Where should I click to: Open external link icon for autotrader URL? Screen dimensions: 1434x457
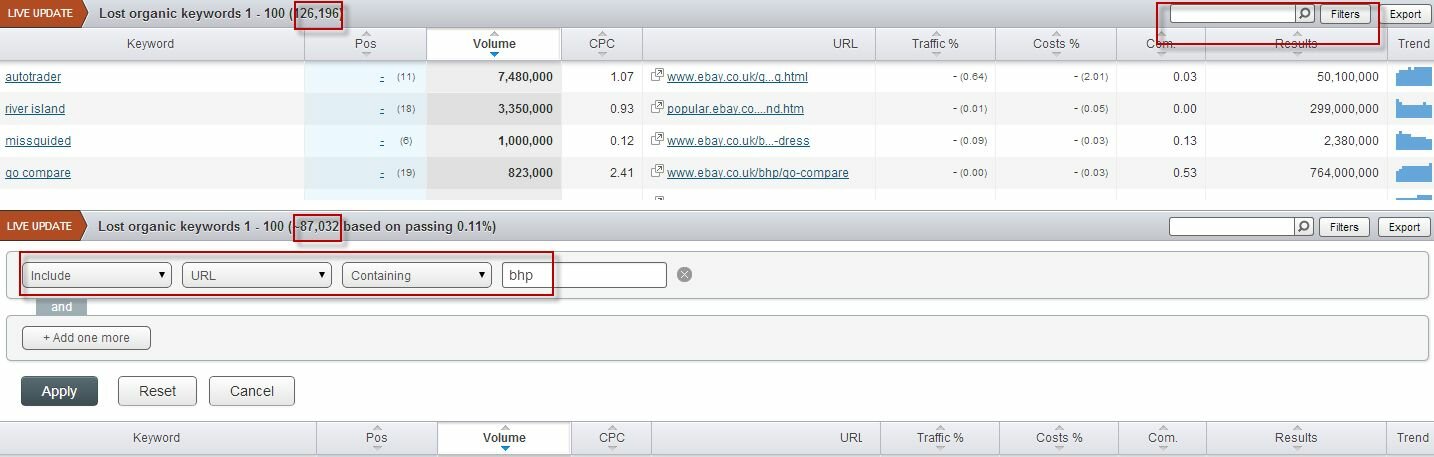[657, 76]
